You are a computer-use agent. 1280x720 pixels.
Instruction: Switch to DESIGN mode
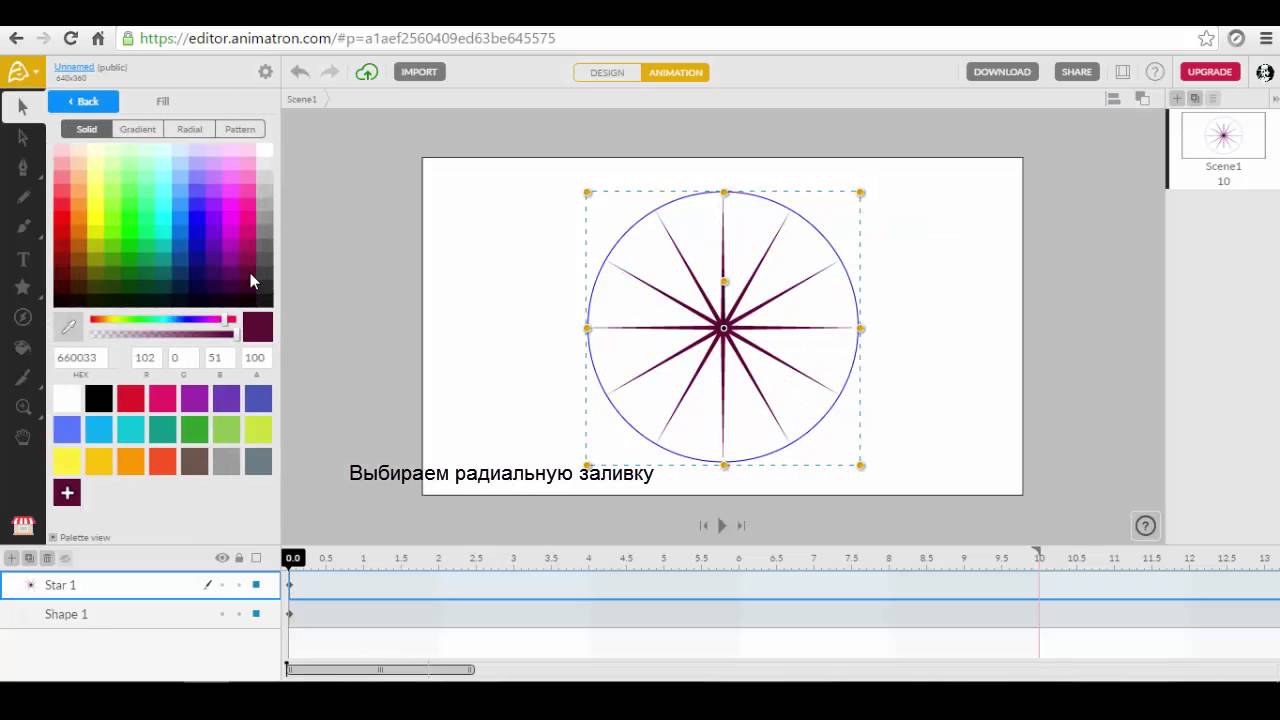pyautogui.click(x=607, y=72)
